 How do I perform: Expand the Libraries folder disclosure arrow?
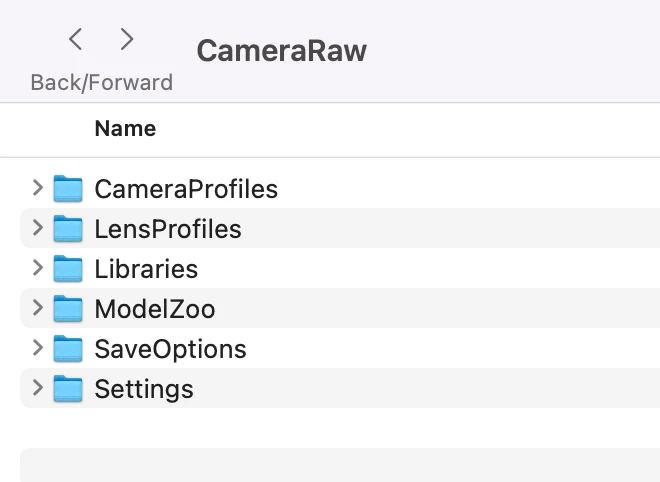pyautogui.click(x=37, y=267)
